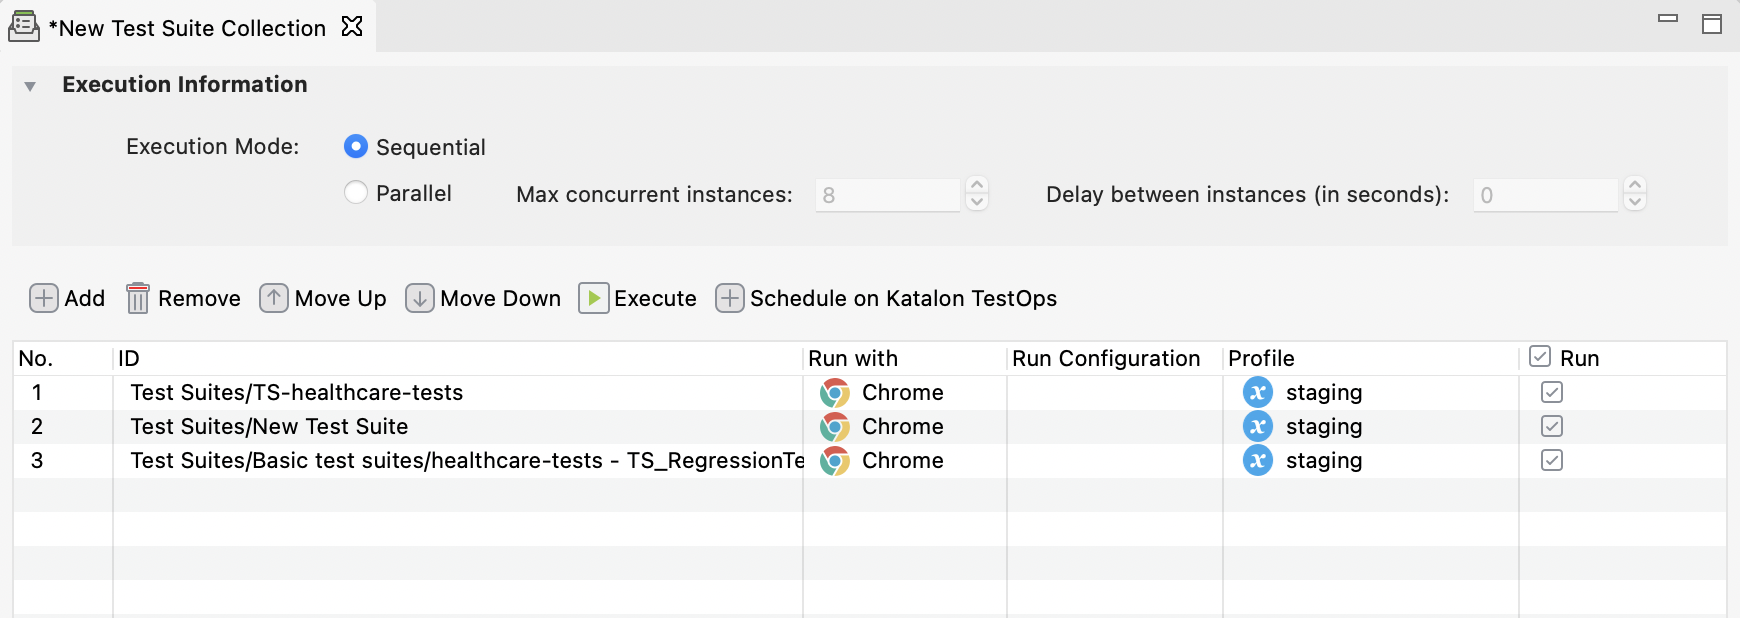Click Schedule on Katalon TestOps label

click(903, 298)
